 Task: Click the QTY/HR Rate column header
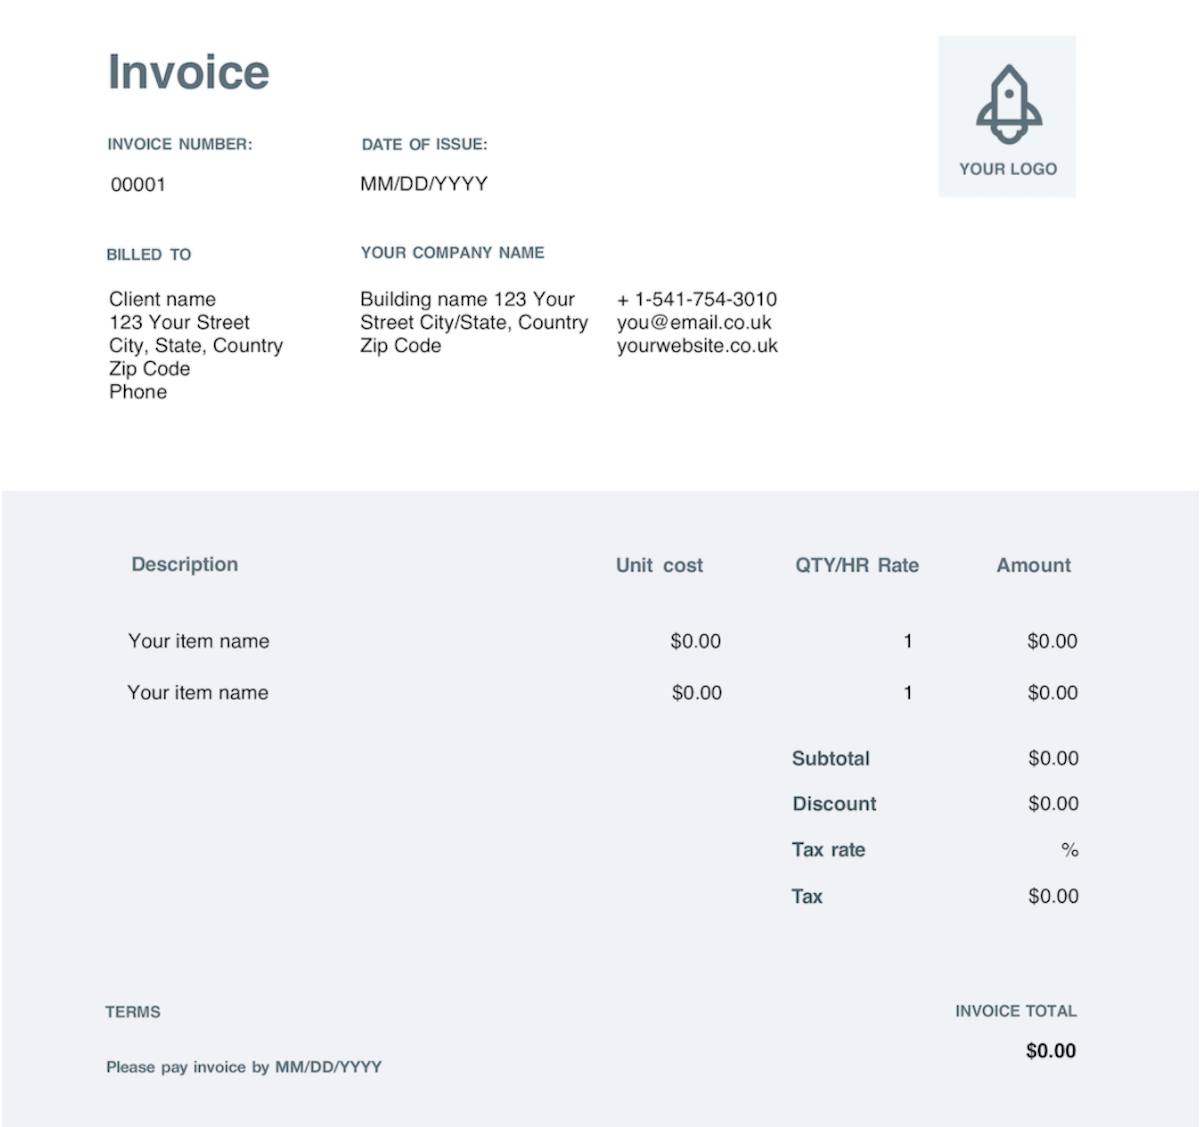(x=856, y=565)
